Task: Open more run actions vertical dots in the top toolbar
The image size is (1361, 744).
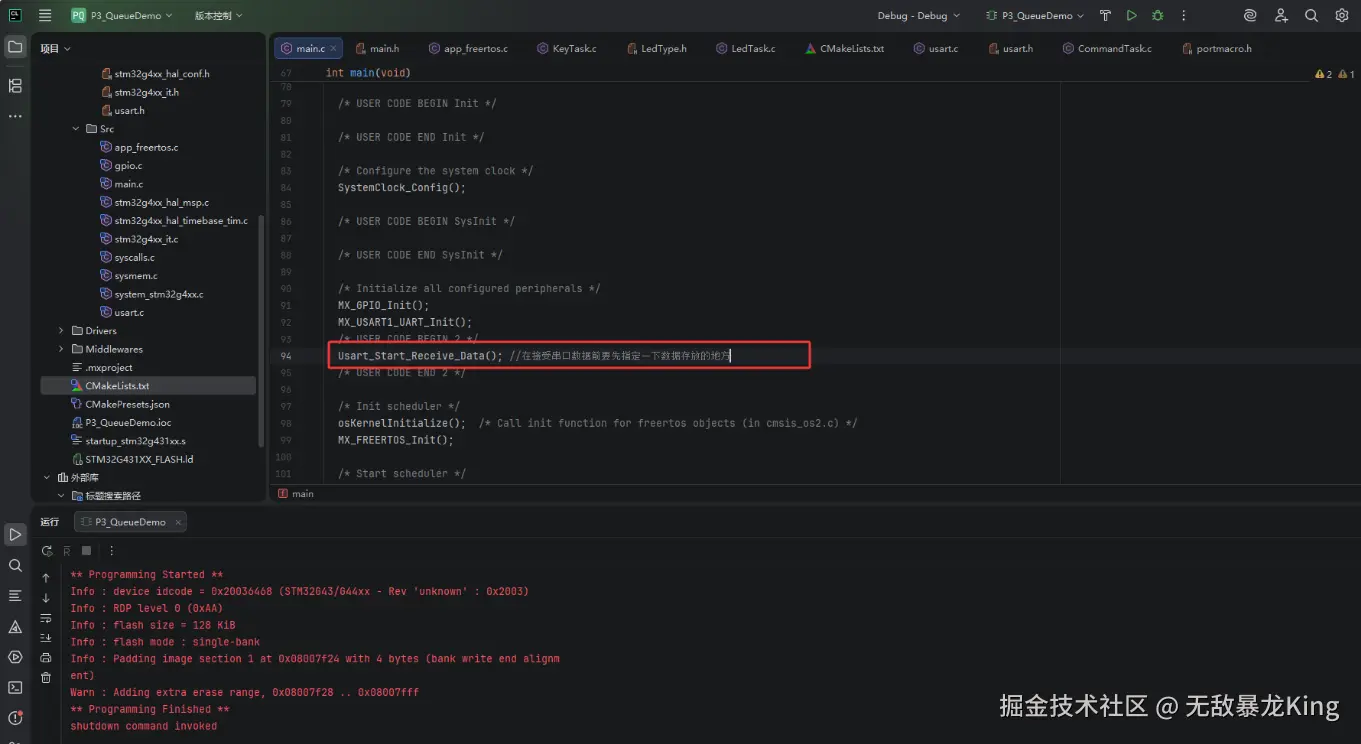Action: click(1184, 15)
